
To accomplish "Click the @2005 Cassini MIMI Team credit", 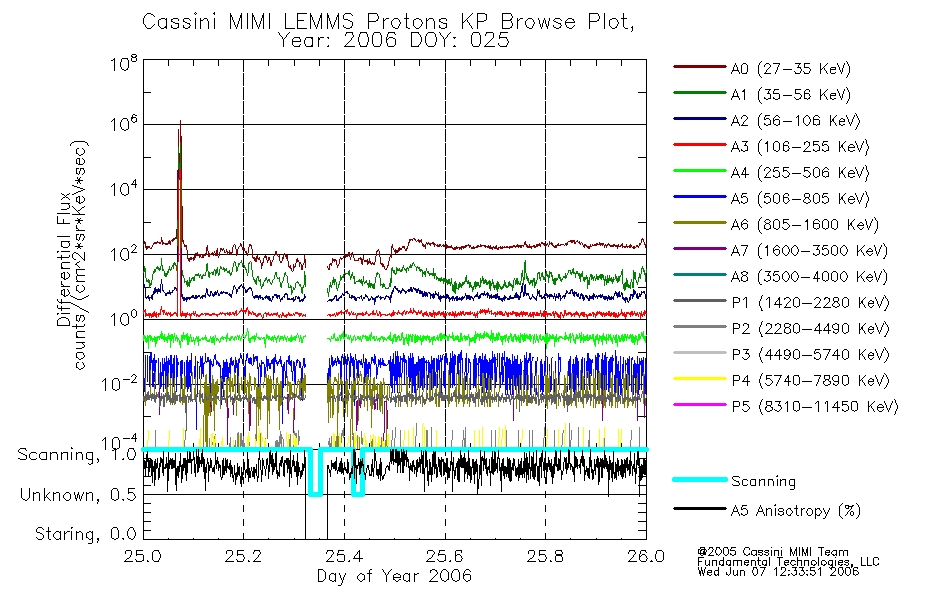I will (x=772, y=552).
